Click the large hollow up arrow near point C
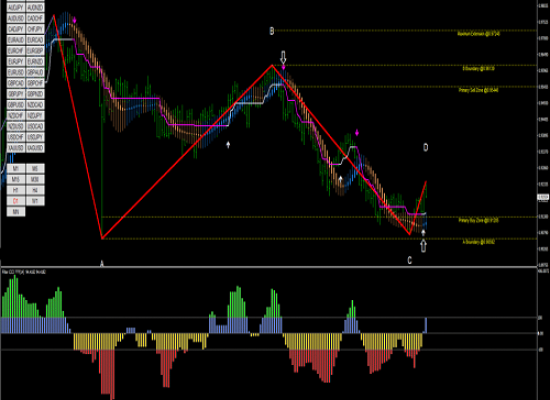Image resolution: width=550 pixels, height=400 pixels. 423,246
